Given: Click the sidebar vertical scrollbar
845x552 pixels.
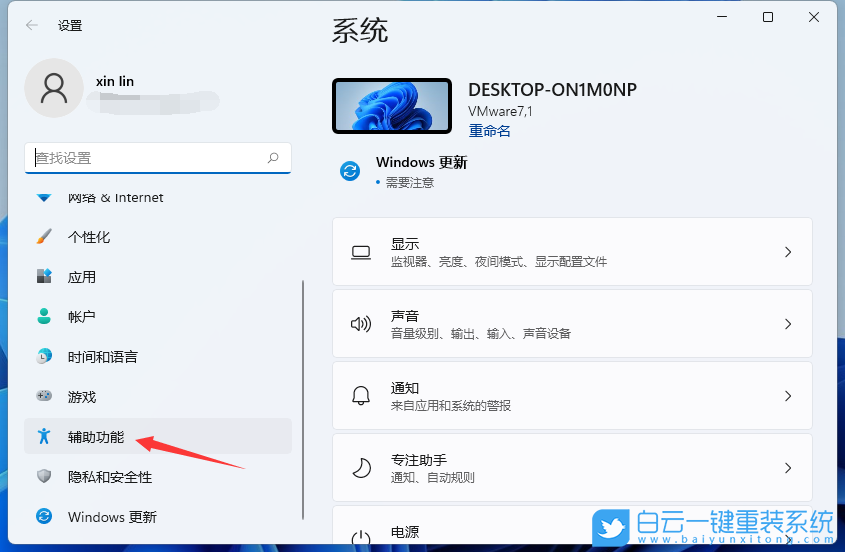Looking at the screenshot, I should tap(303, 399).
